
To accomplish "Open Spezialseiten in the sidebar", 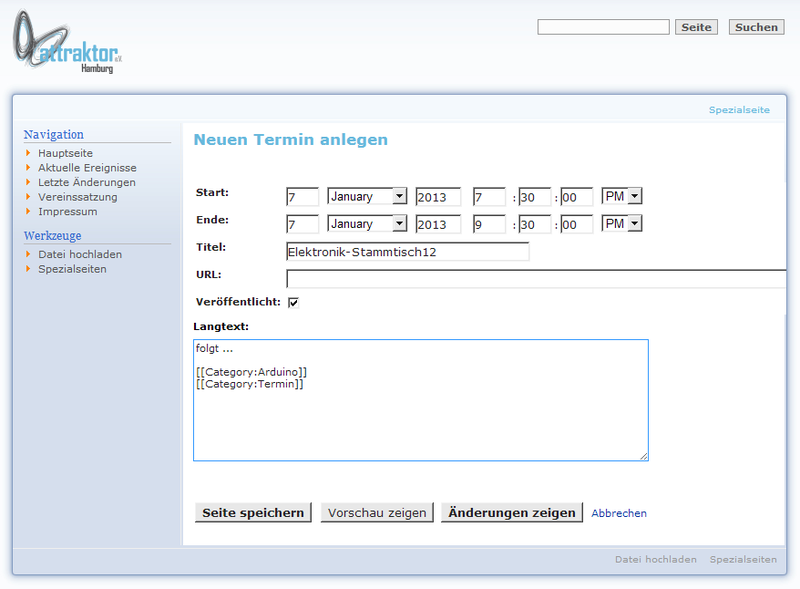I will [72, 269].
